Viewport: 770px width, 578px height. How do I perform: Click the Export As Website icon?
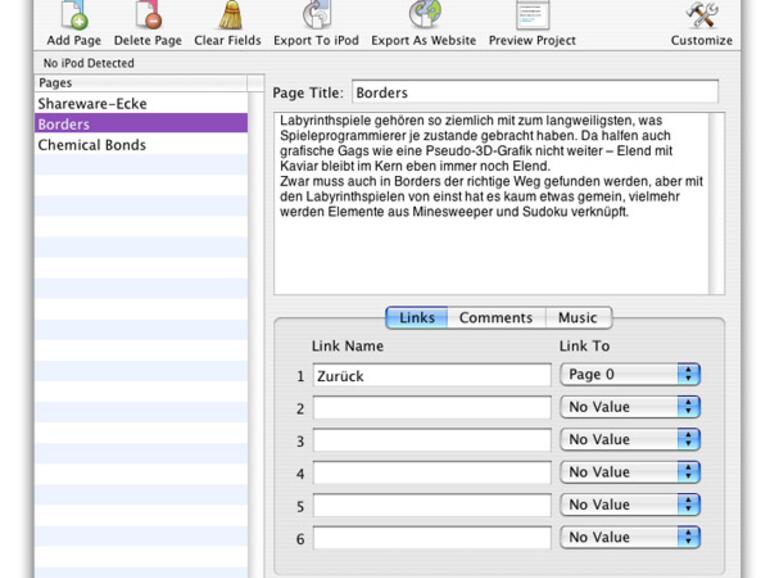click(x=424, y=17)
